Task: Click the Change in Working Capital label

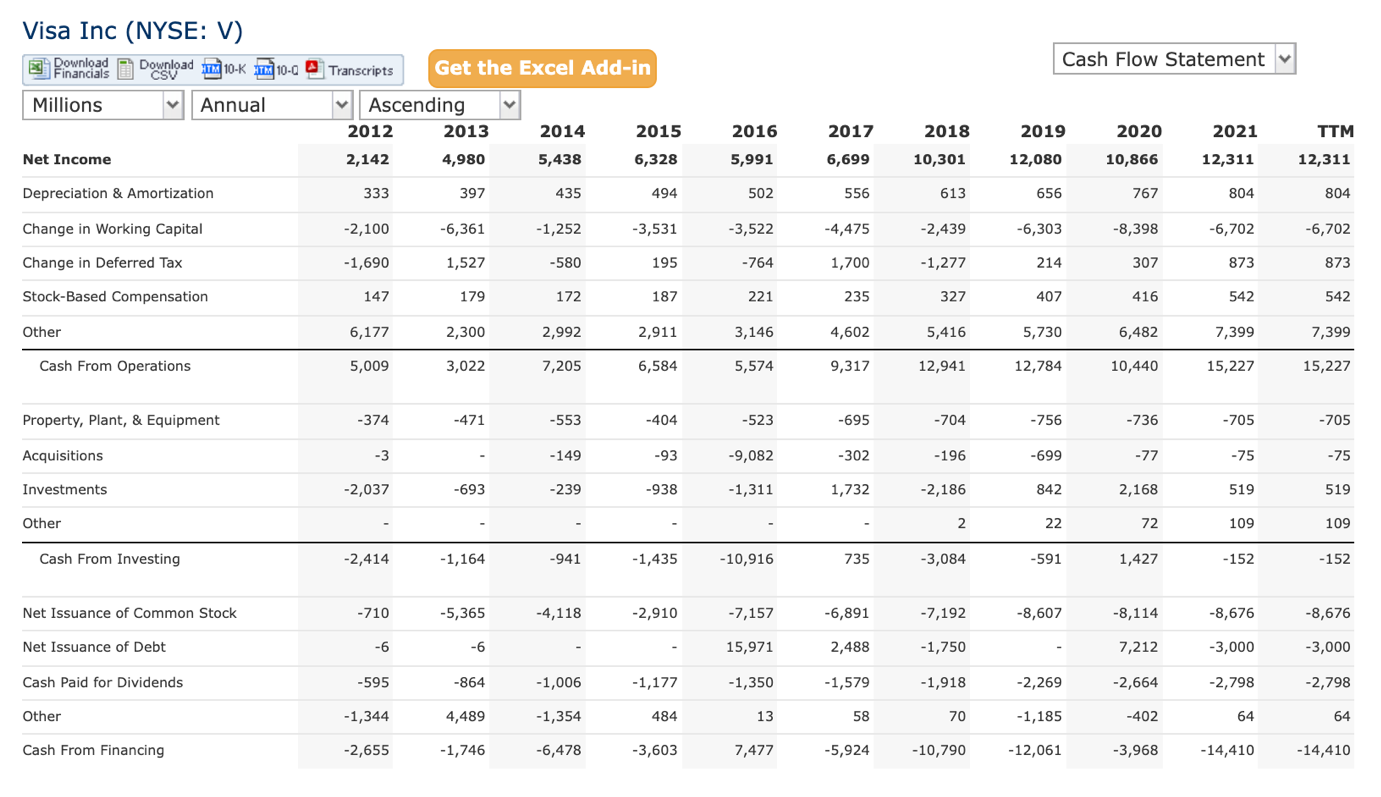Action: click(x=112, y=229)
